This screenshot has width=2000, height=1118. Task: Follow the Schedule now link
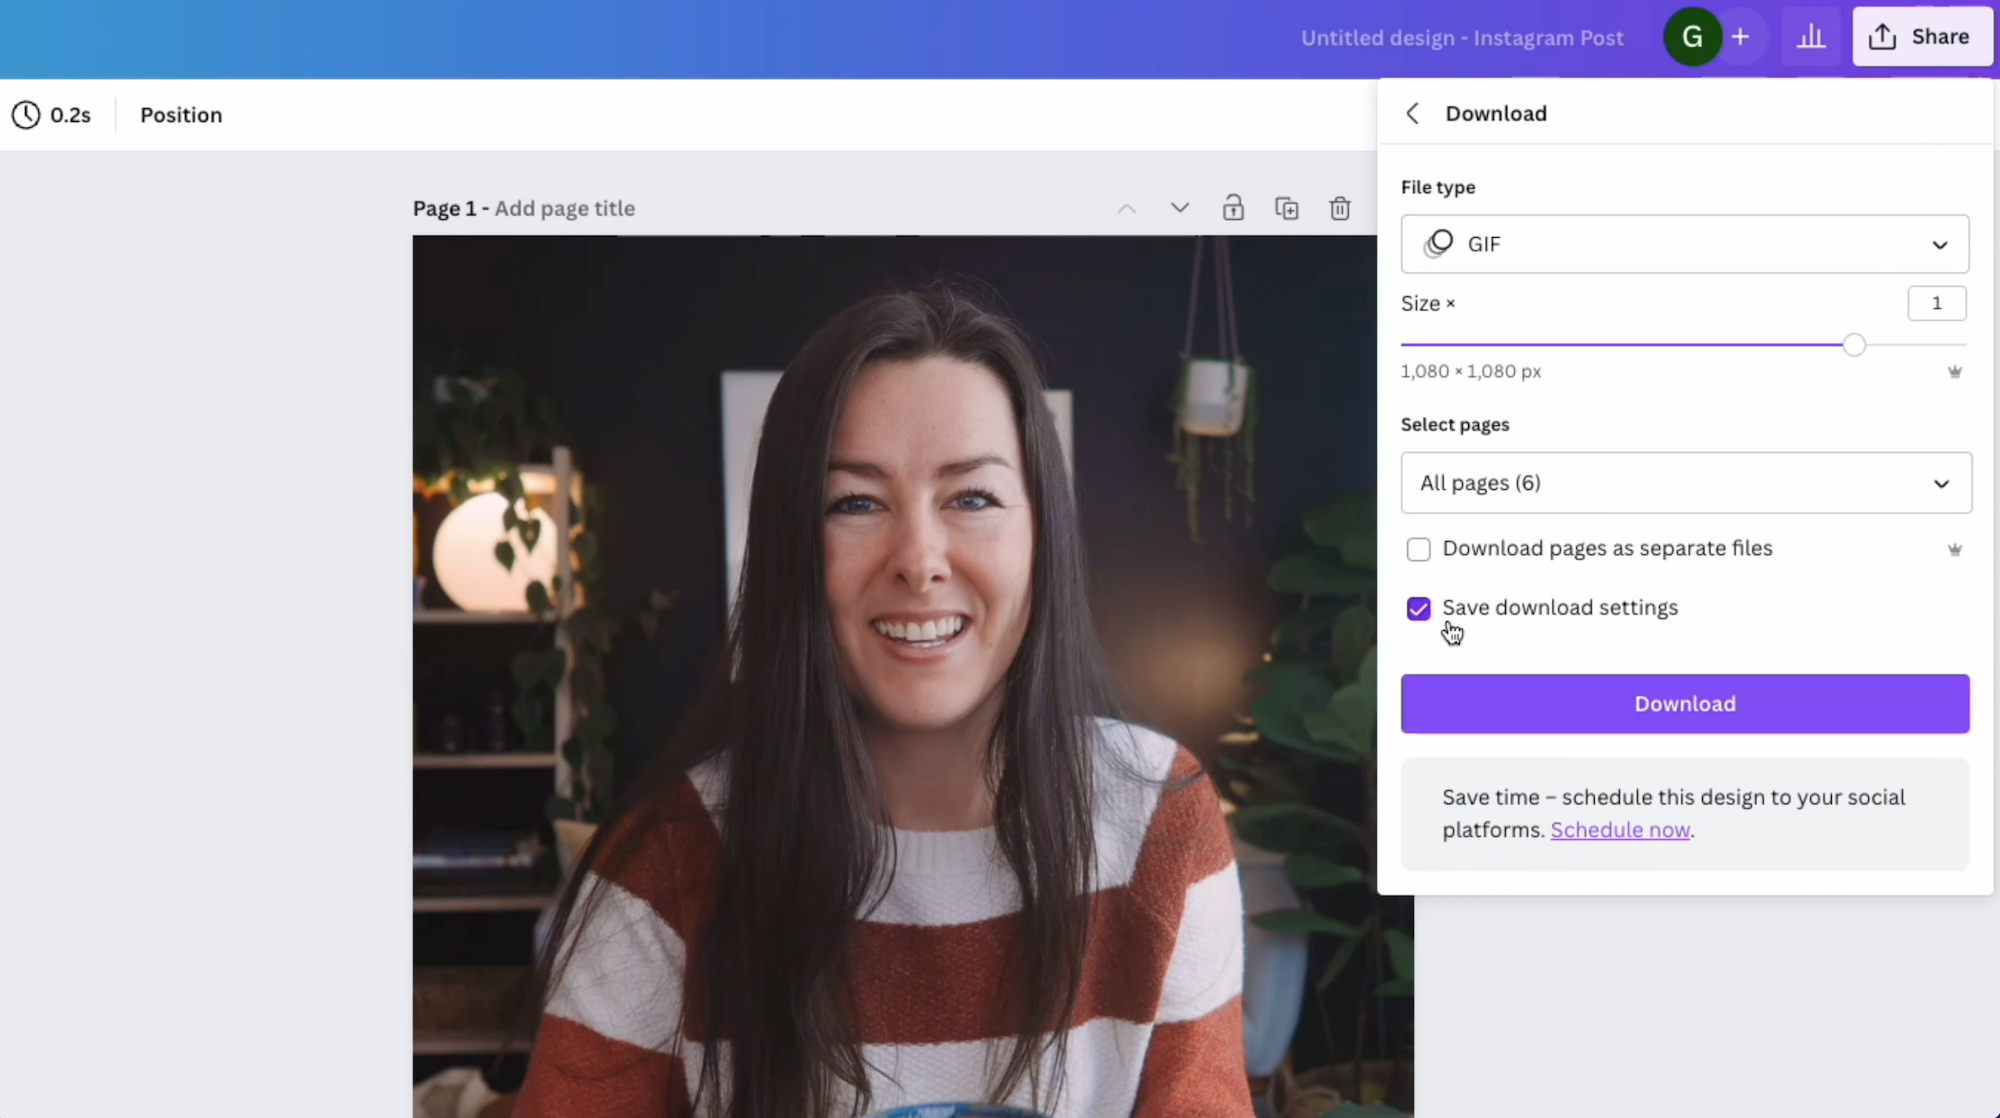pos(1620,829)
